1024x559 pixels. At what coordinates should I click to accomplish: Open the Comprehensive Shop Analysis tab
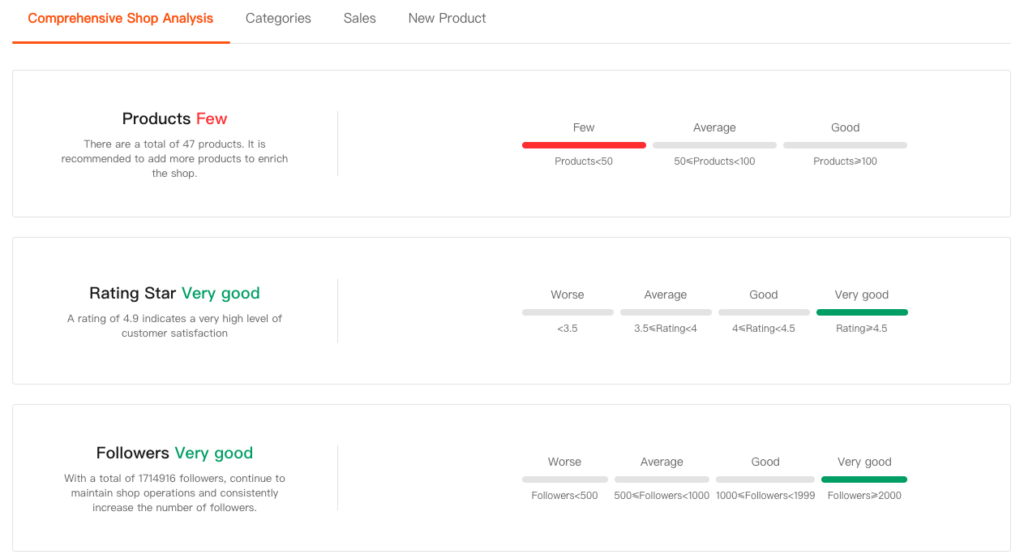coord(120,18)
